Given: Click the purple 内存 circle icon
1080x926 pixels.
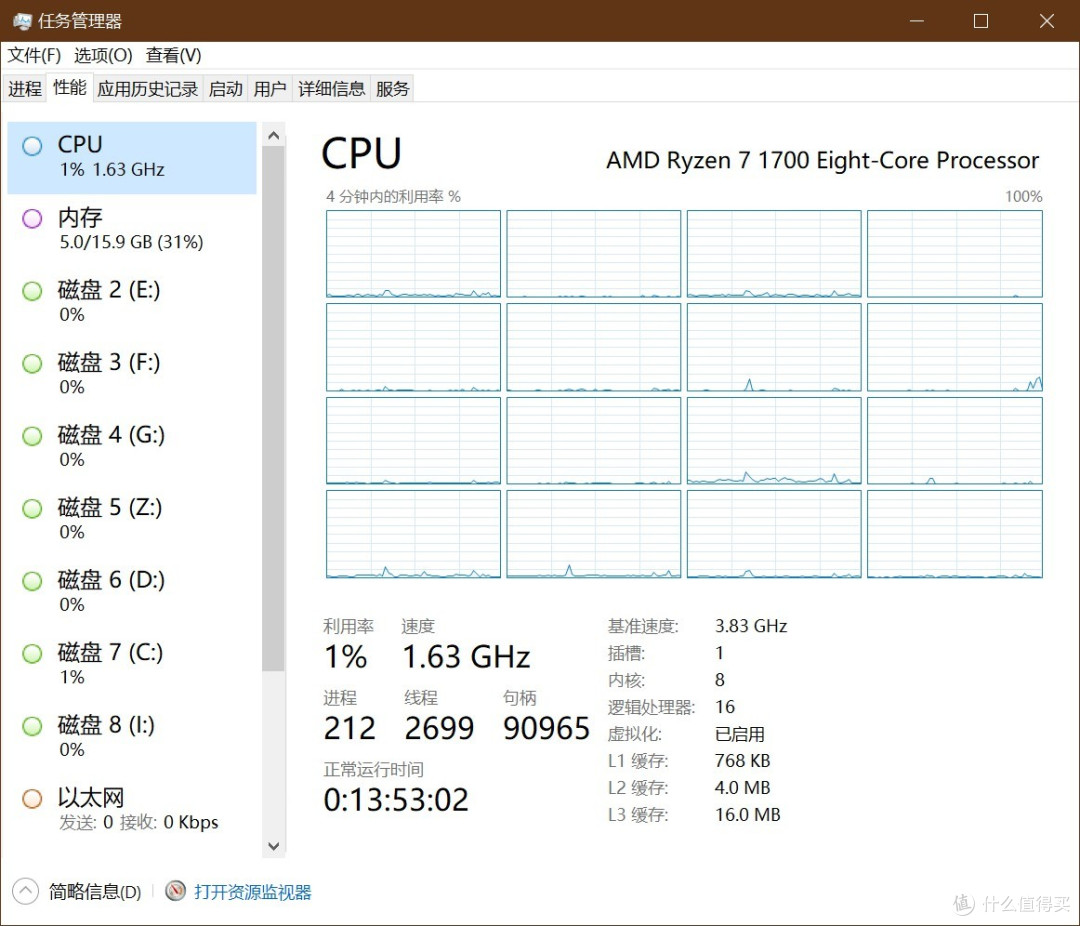Looking at the screenshot, I should (x=32, y=218).
